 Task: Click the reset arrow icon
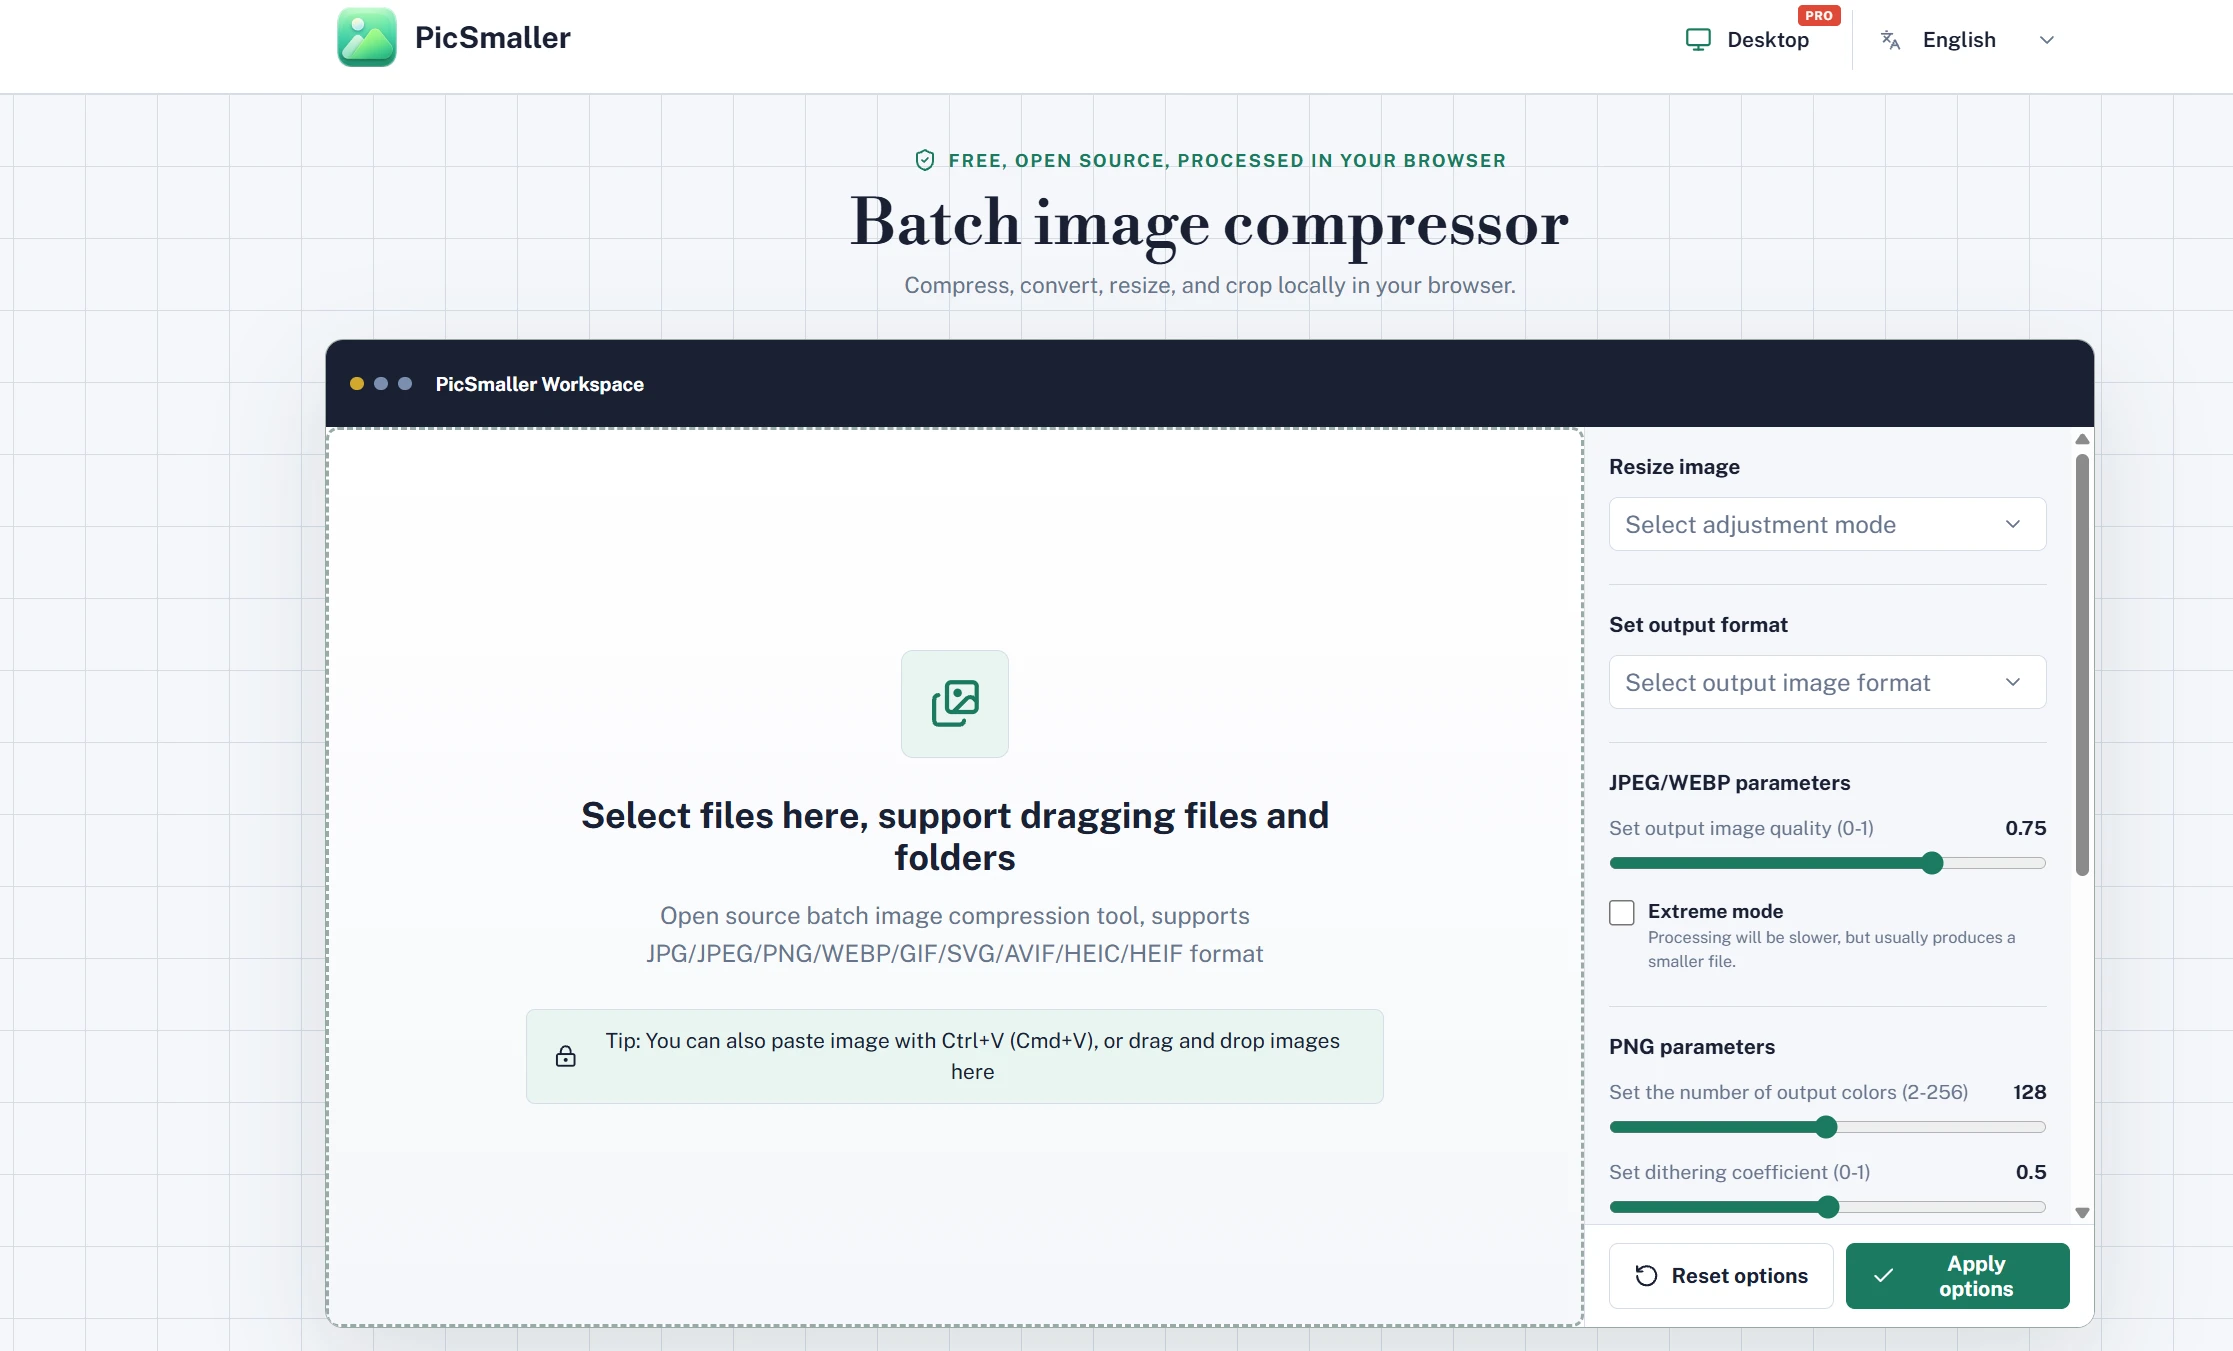coord(1646,1275)
